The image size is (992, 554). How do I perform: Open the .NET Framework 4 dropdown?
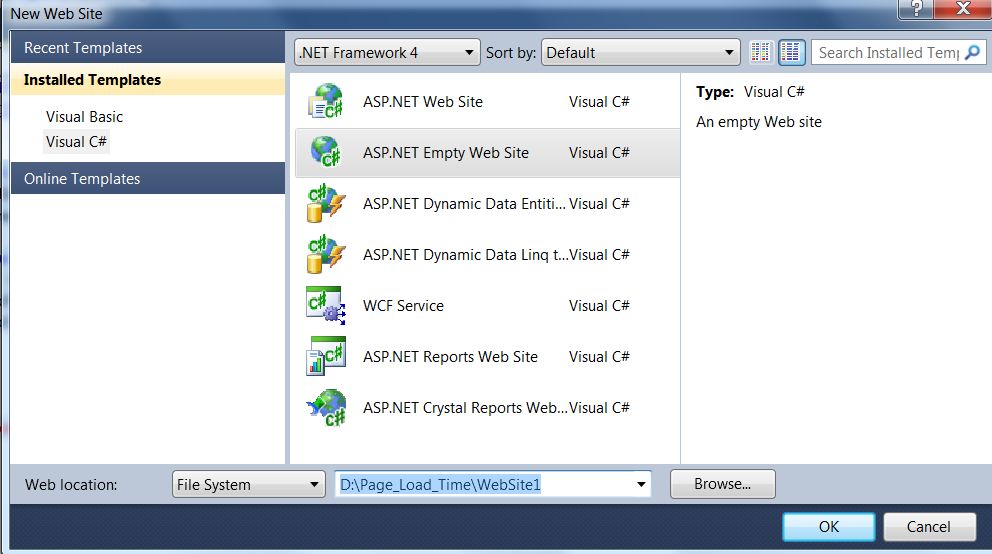click(x=388, y=52)
